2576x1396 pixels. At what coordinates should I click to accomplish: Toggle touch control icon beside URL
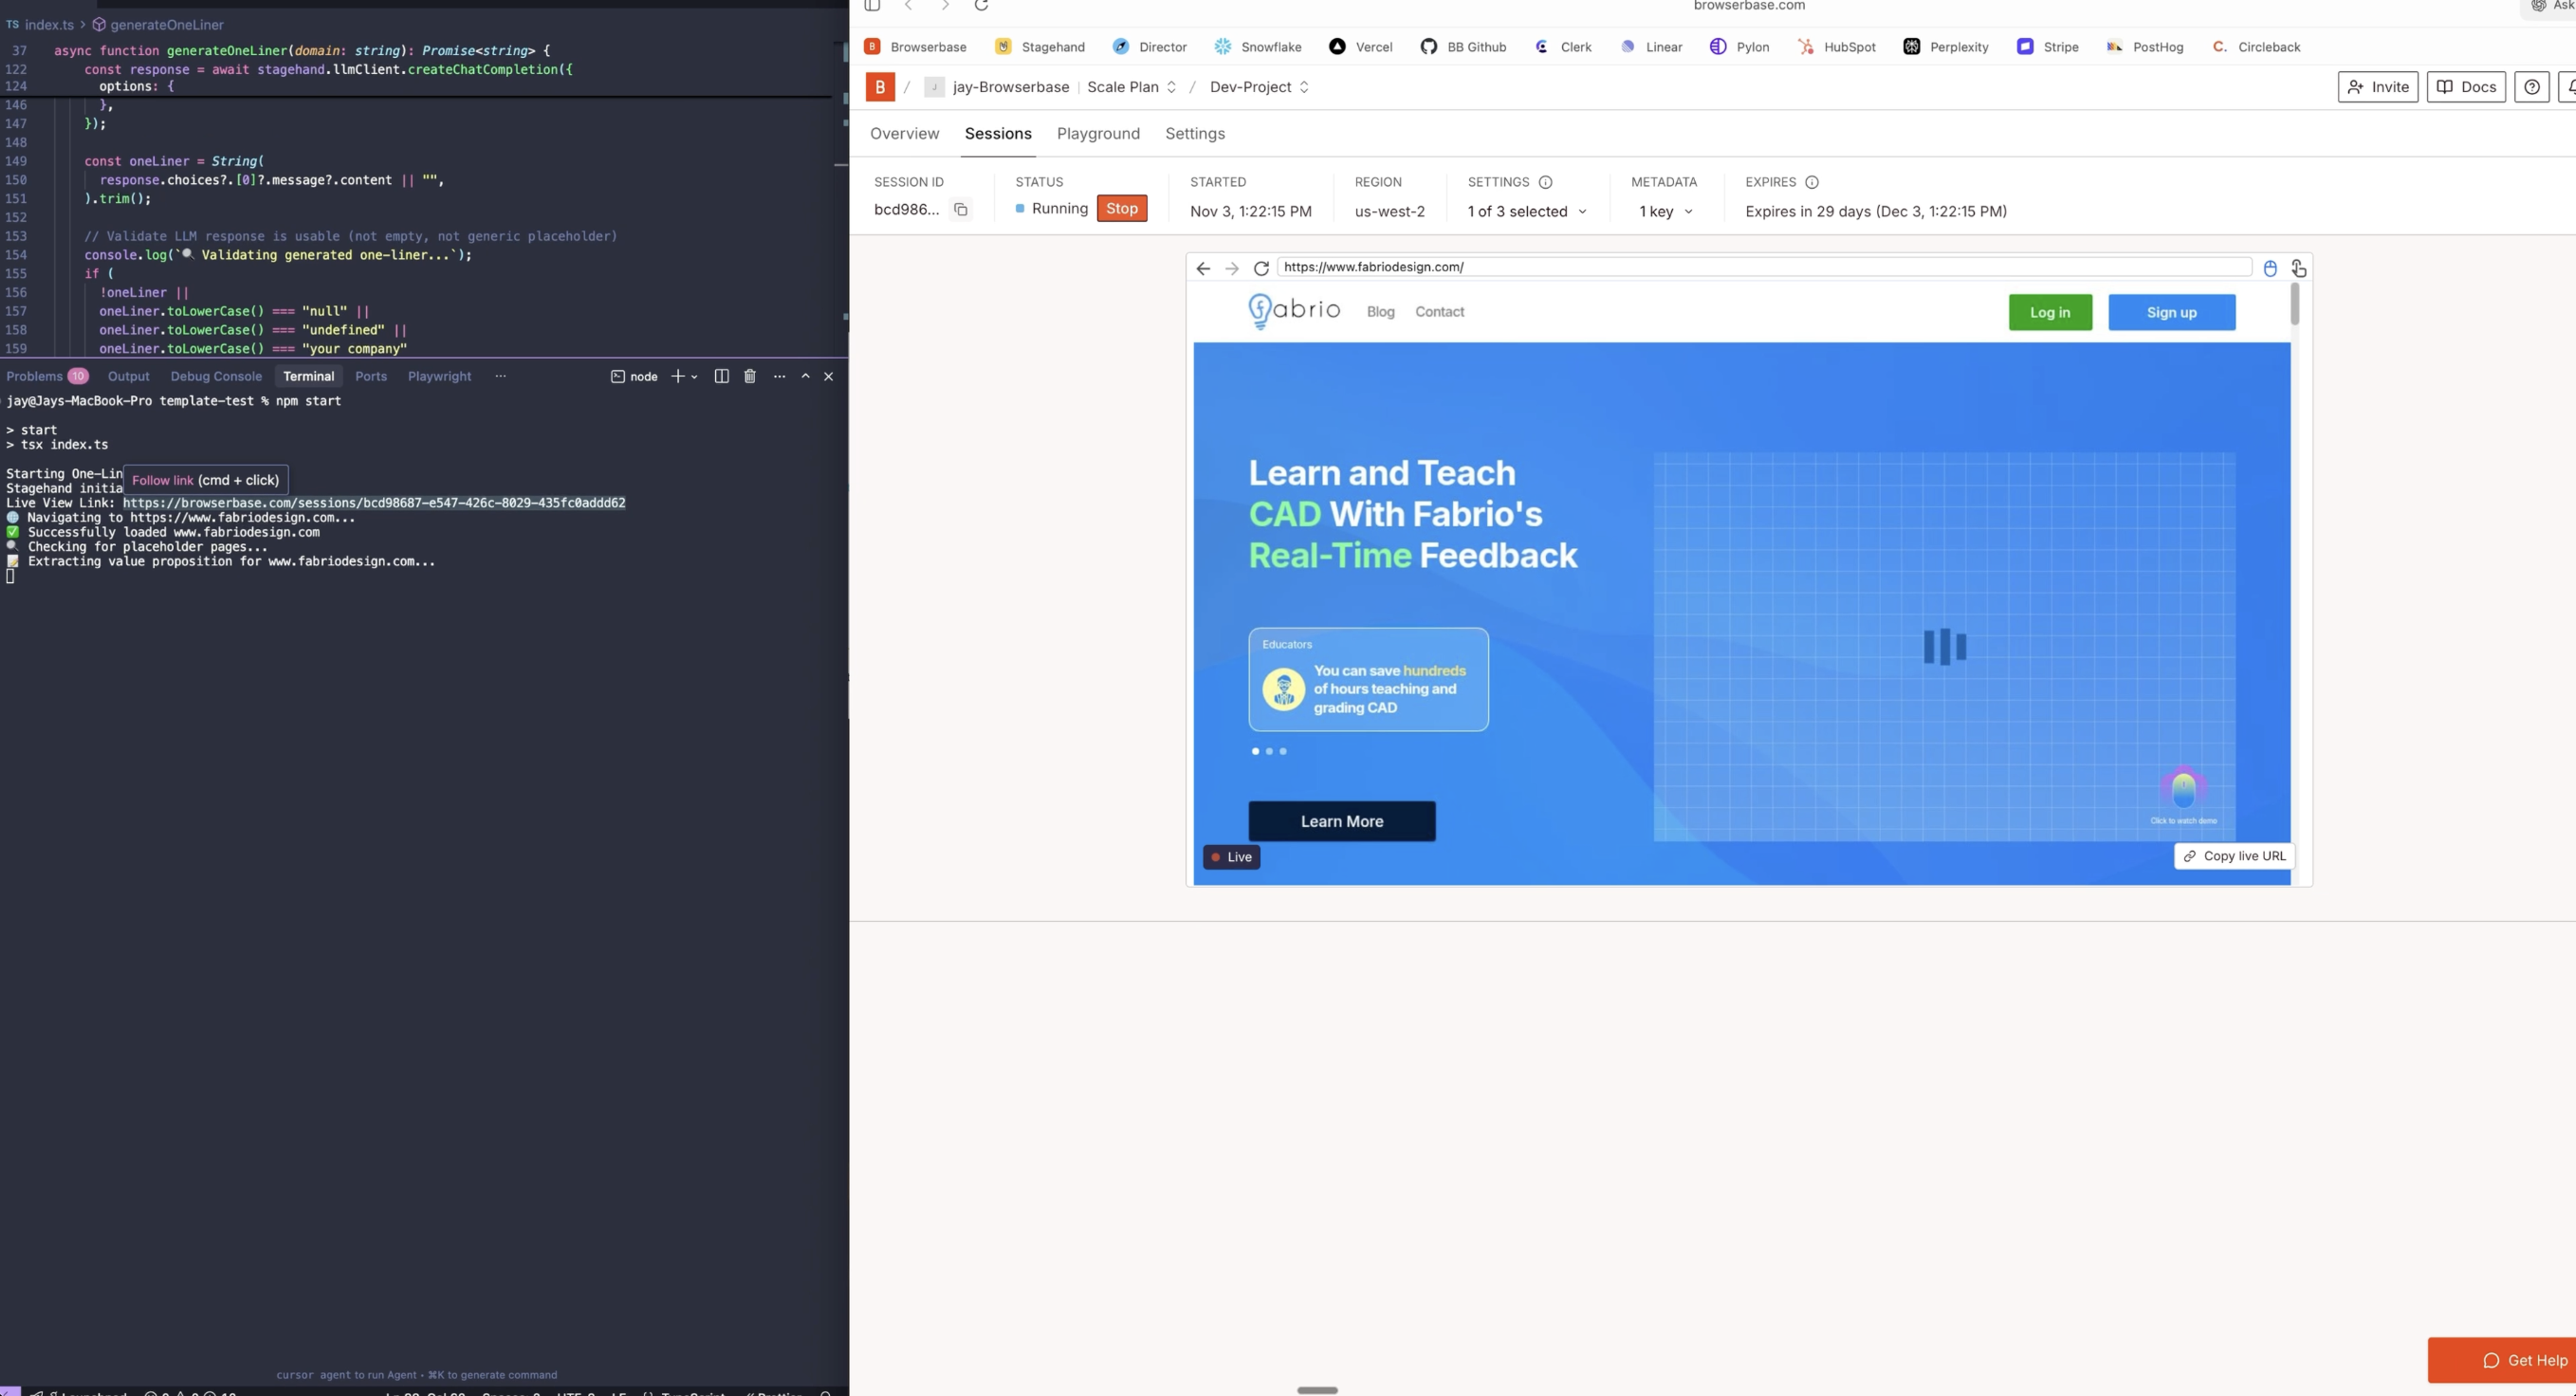pyautogui.click(x=2298, y=268)
